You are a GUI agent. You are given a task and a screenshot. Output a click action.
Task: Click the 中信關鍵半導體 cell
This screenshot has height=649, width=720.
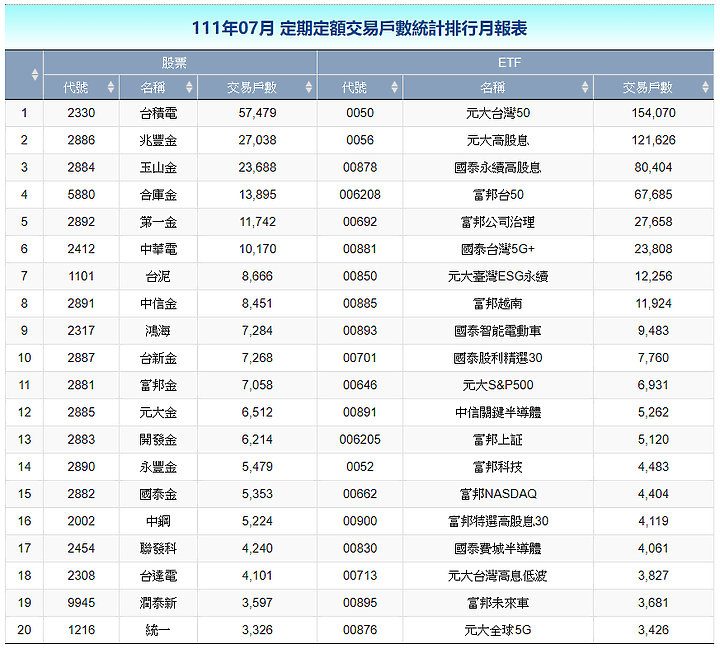point(498,412)
